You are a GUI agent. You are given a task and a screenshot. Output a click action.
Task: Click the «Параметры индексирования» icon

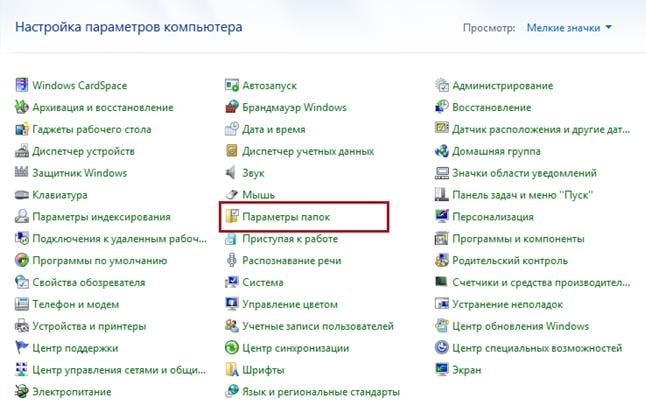21,216
